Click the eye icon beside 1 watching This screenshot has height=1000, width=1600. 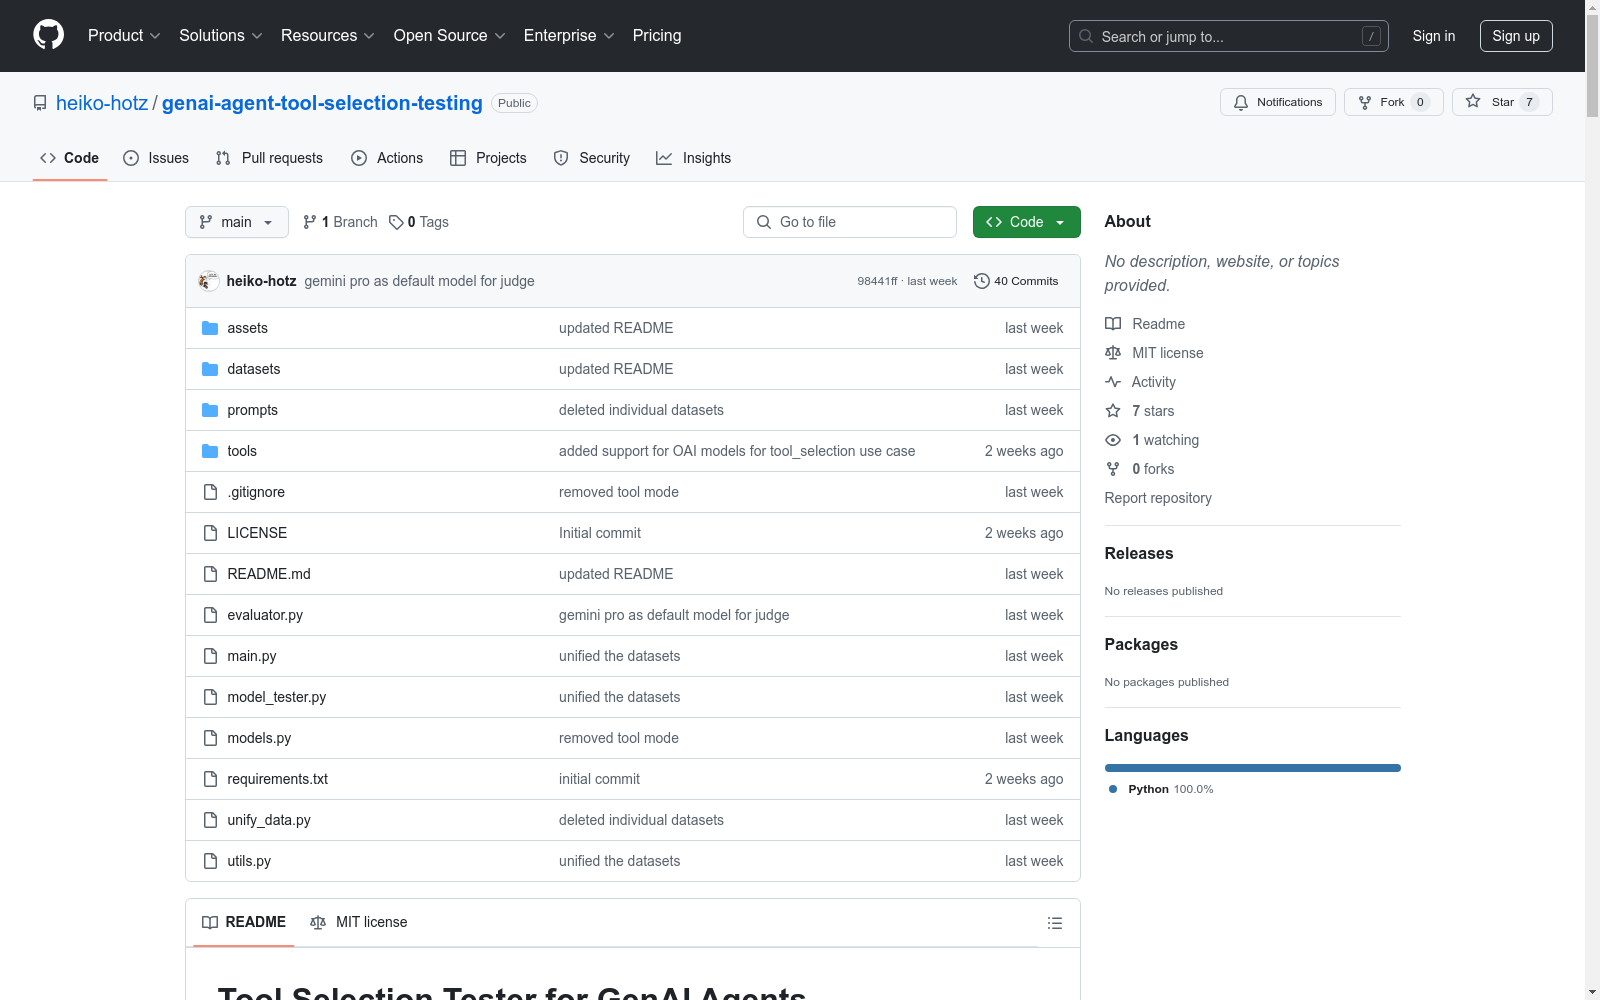(x=1113, y=440)
